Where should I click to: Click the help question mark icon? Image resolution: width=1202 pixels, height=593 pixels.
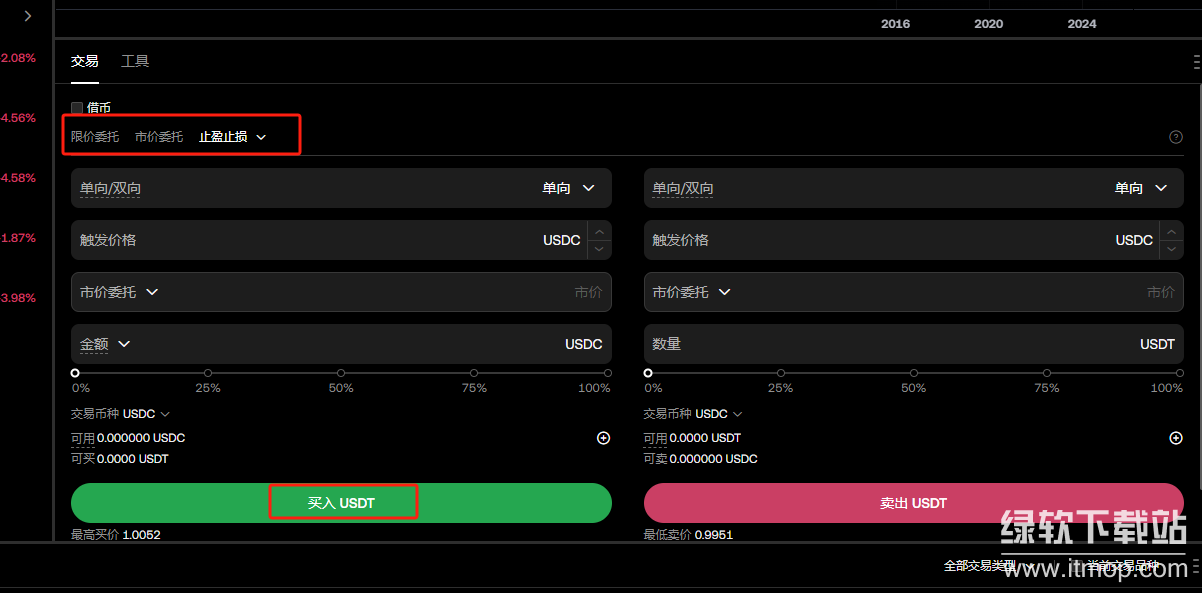tap(1176, 137)
